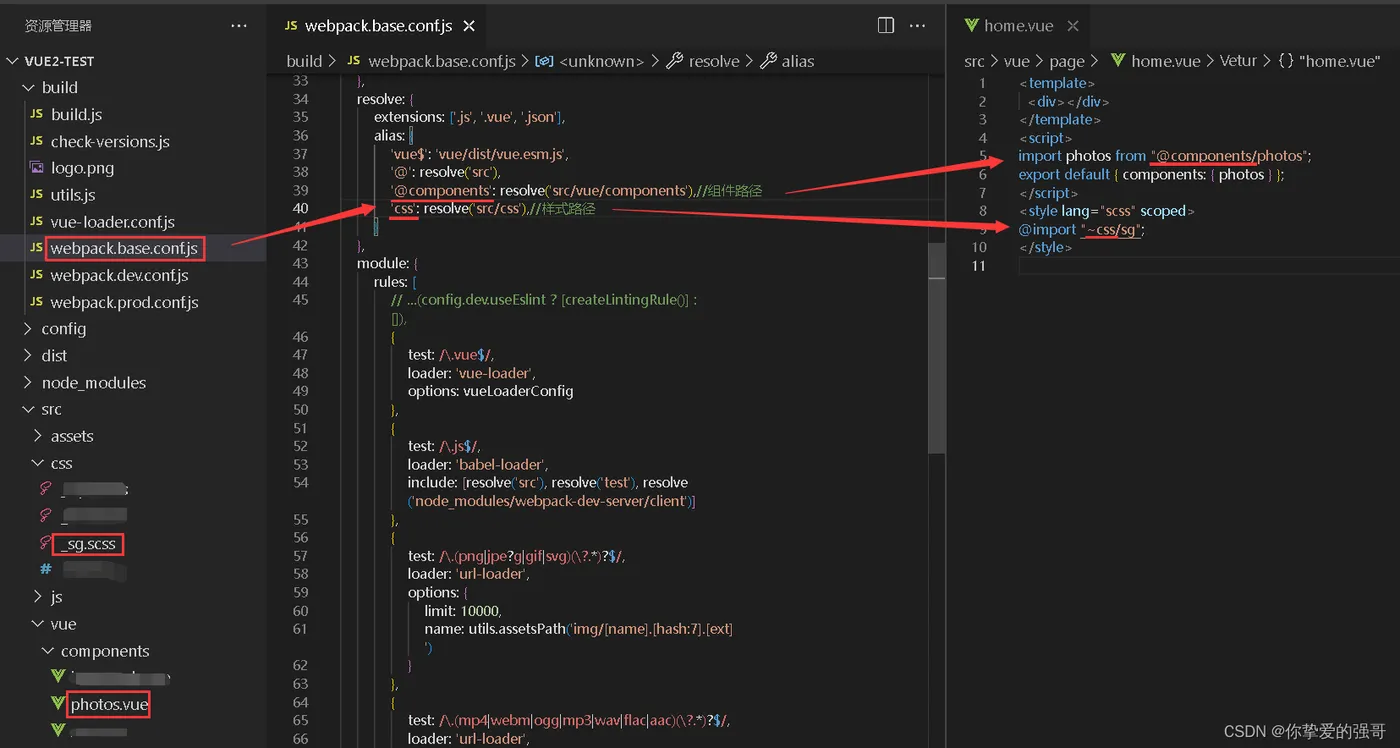1400x748 pixels.
Task: Expand the config folder
Action: tap(63, 329)
